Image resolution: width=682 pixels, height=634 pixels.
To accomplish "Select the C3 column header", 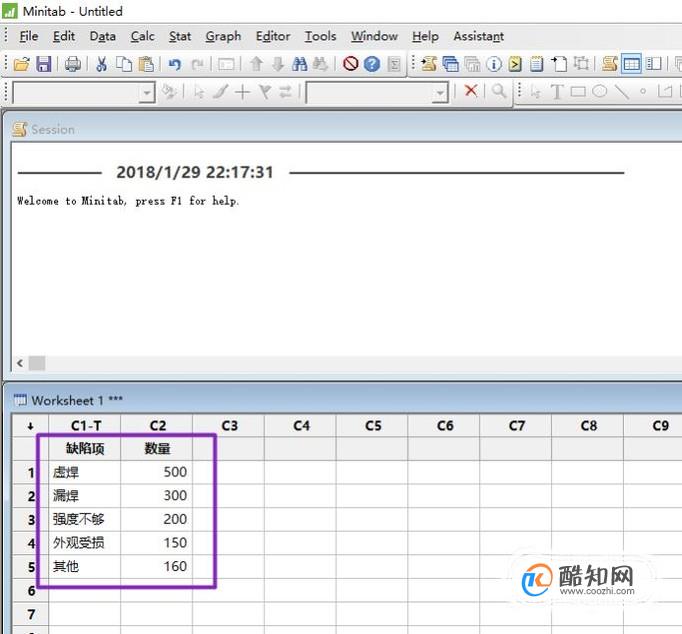I will pyautogui.click(x=229, y=426).
